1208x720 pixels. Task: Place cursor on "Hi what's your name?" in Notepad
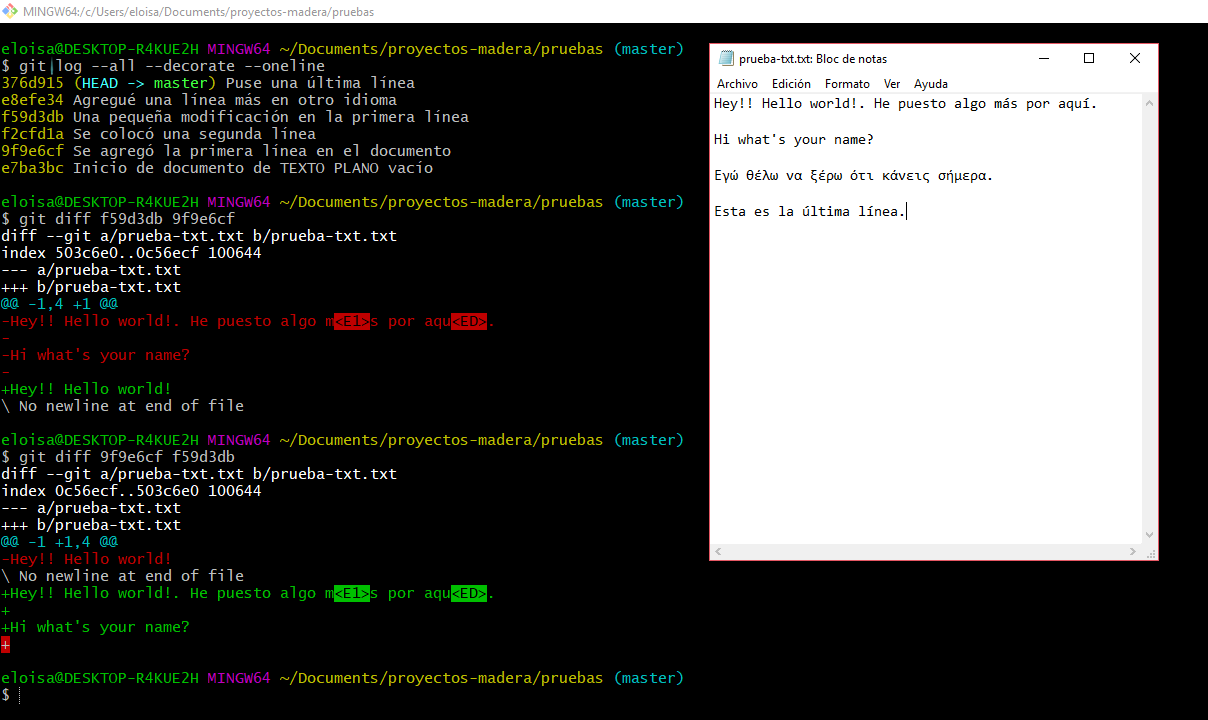794,140
